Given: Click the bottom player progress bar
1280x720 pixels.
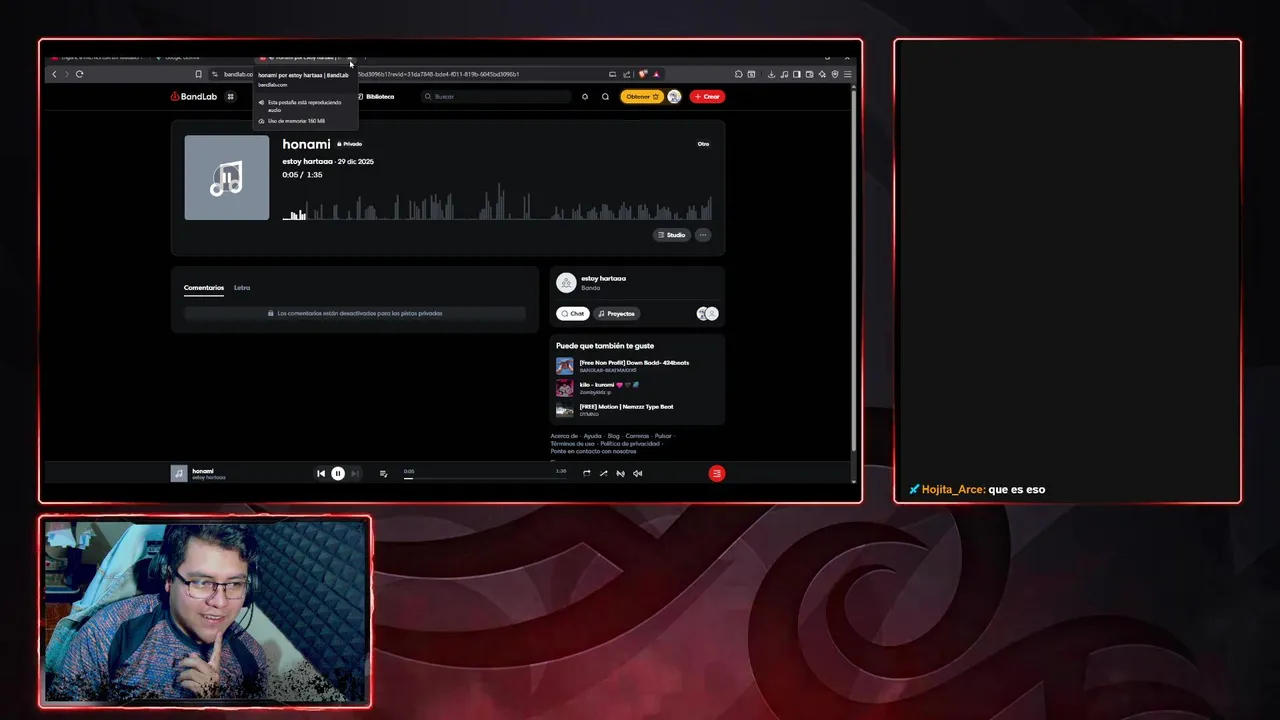Looking at the screenshot, I should coord(485,478).
